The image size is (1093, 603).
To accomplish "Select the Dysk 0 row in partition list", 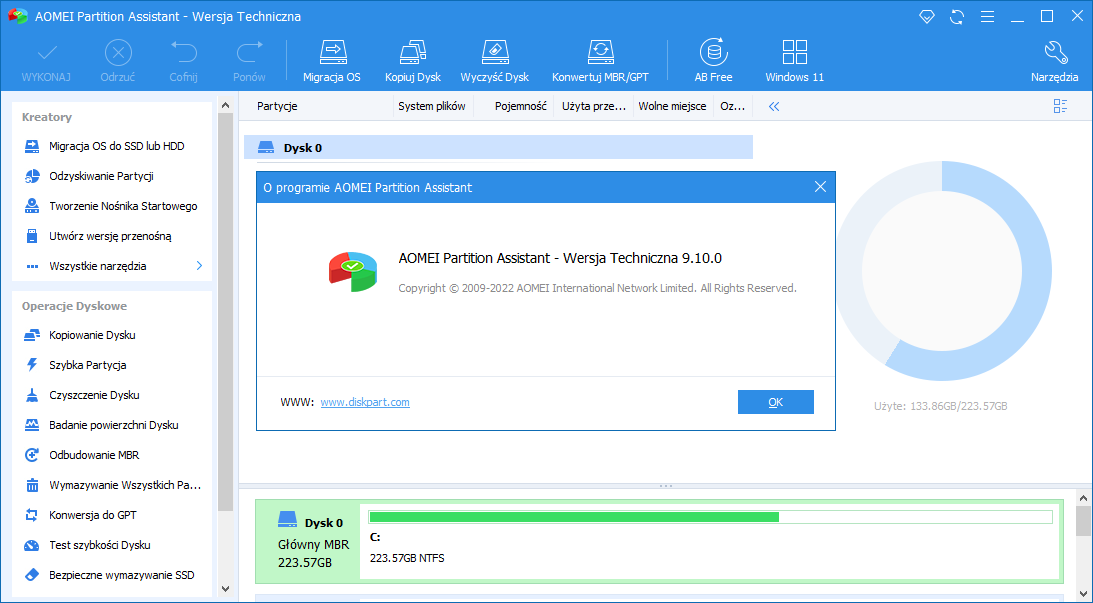I will coord(498,148).
